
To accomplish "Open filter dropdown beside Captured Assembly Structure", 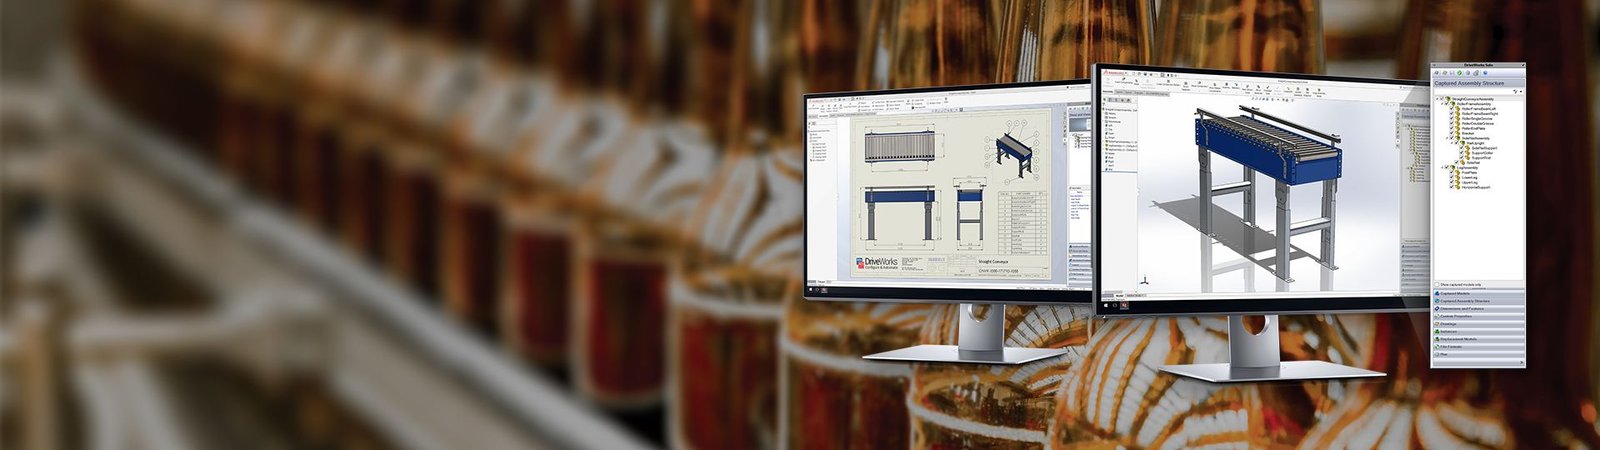I will [x=1519, y=92].
